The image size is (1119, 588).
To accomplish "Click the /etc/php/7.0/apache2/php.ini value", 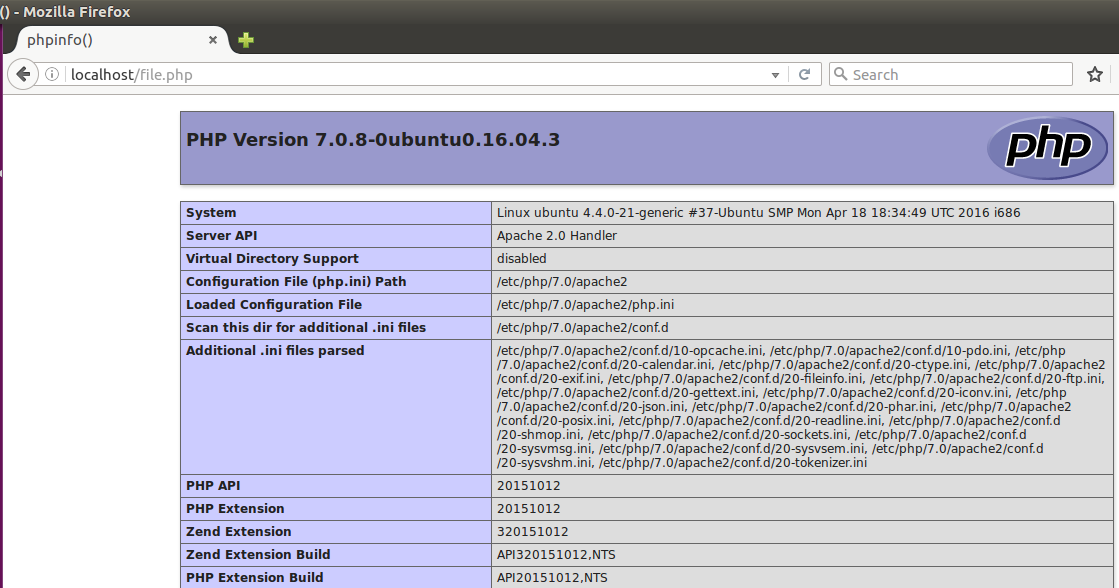I will (585, 304).
